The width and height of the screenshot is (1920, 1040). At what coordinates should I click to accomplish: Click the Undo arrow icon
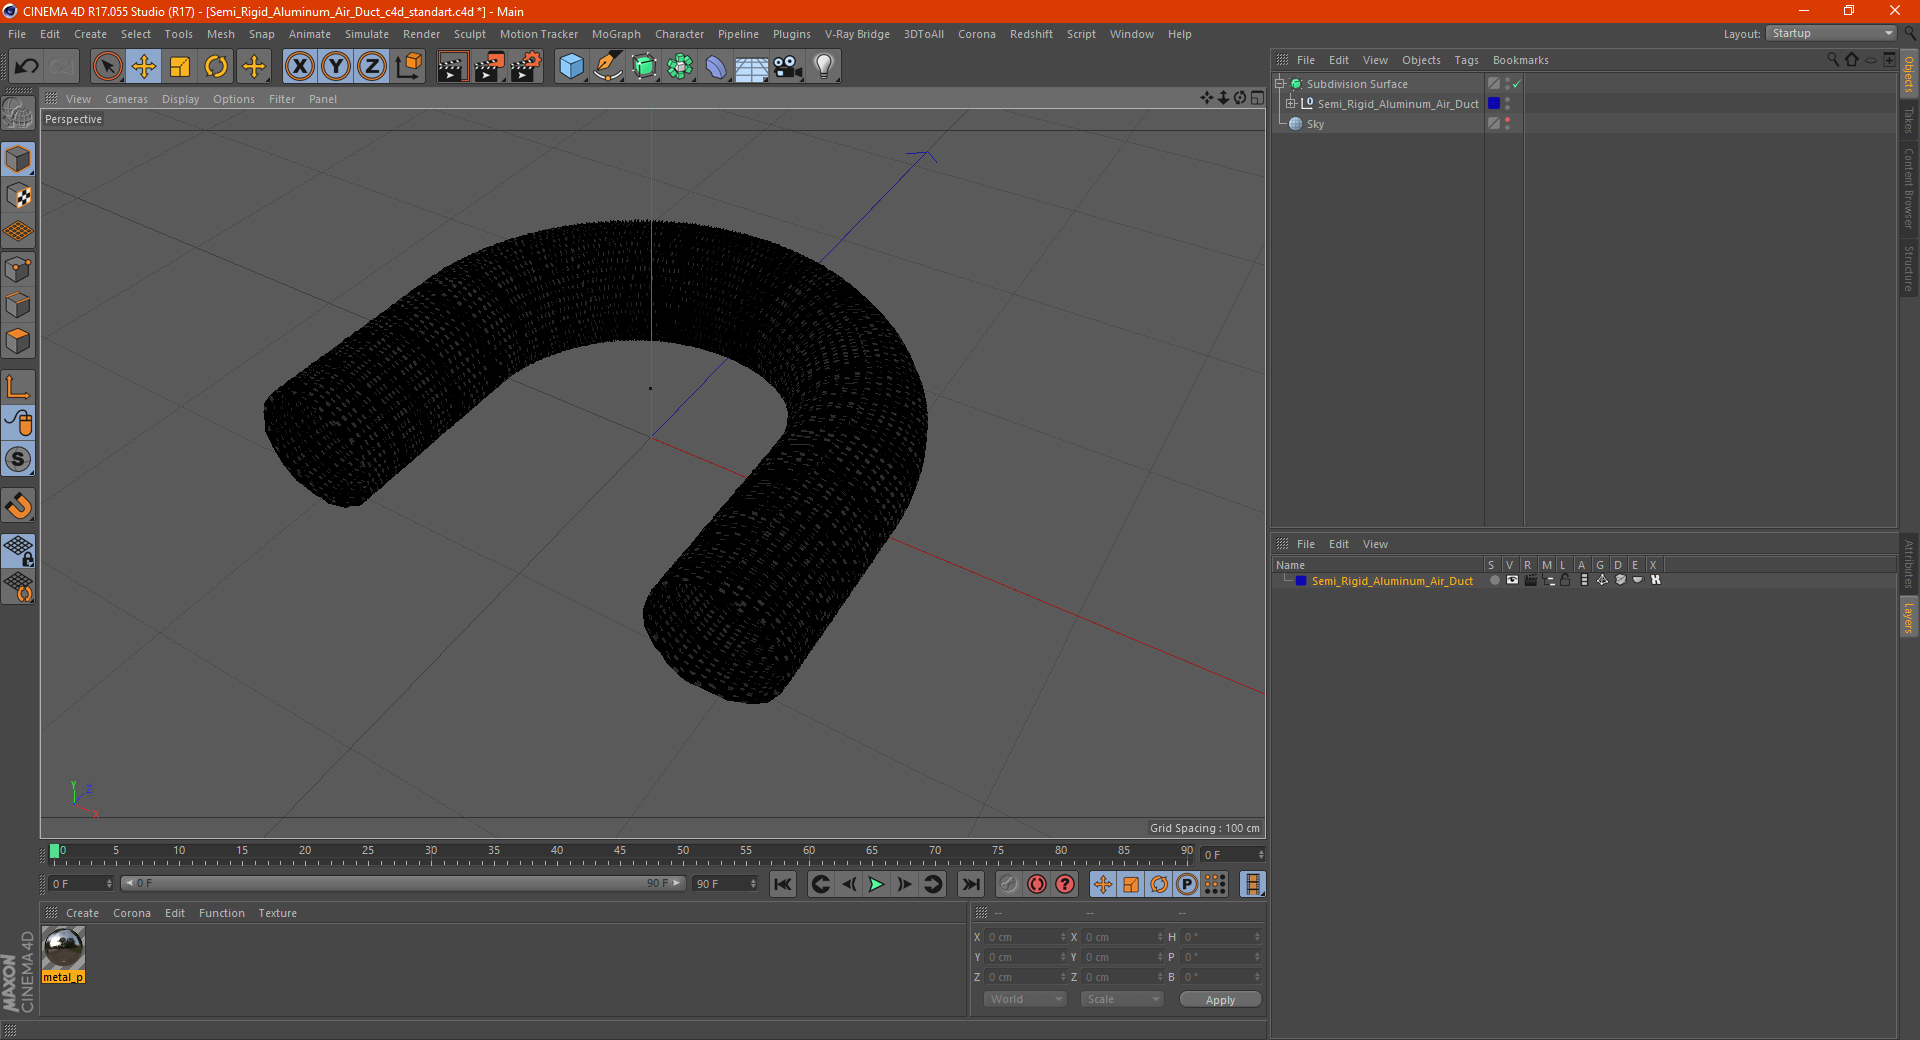27,67
